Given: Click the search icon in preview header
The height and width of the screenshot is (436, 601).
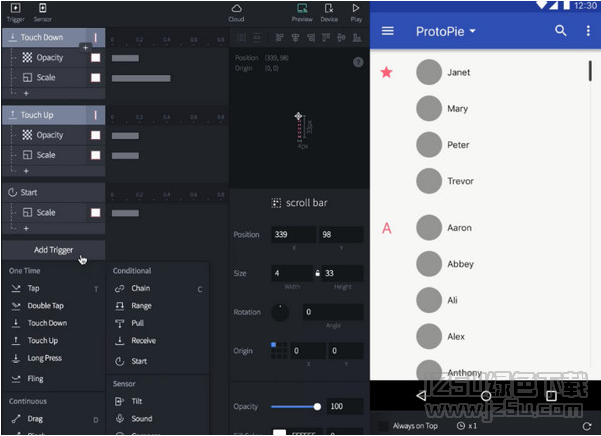Looking at the screenshot, I should (561, 31).
